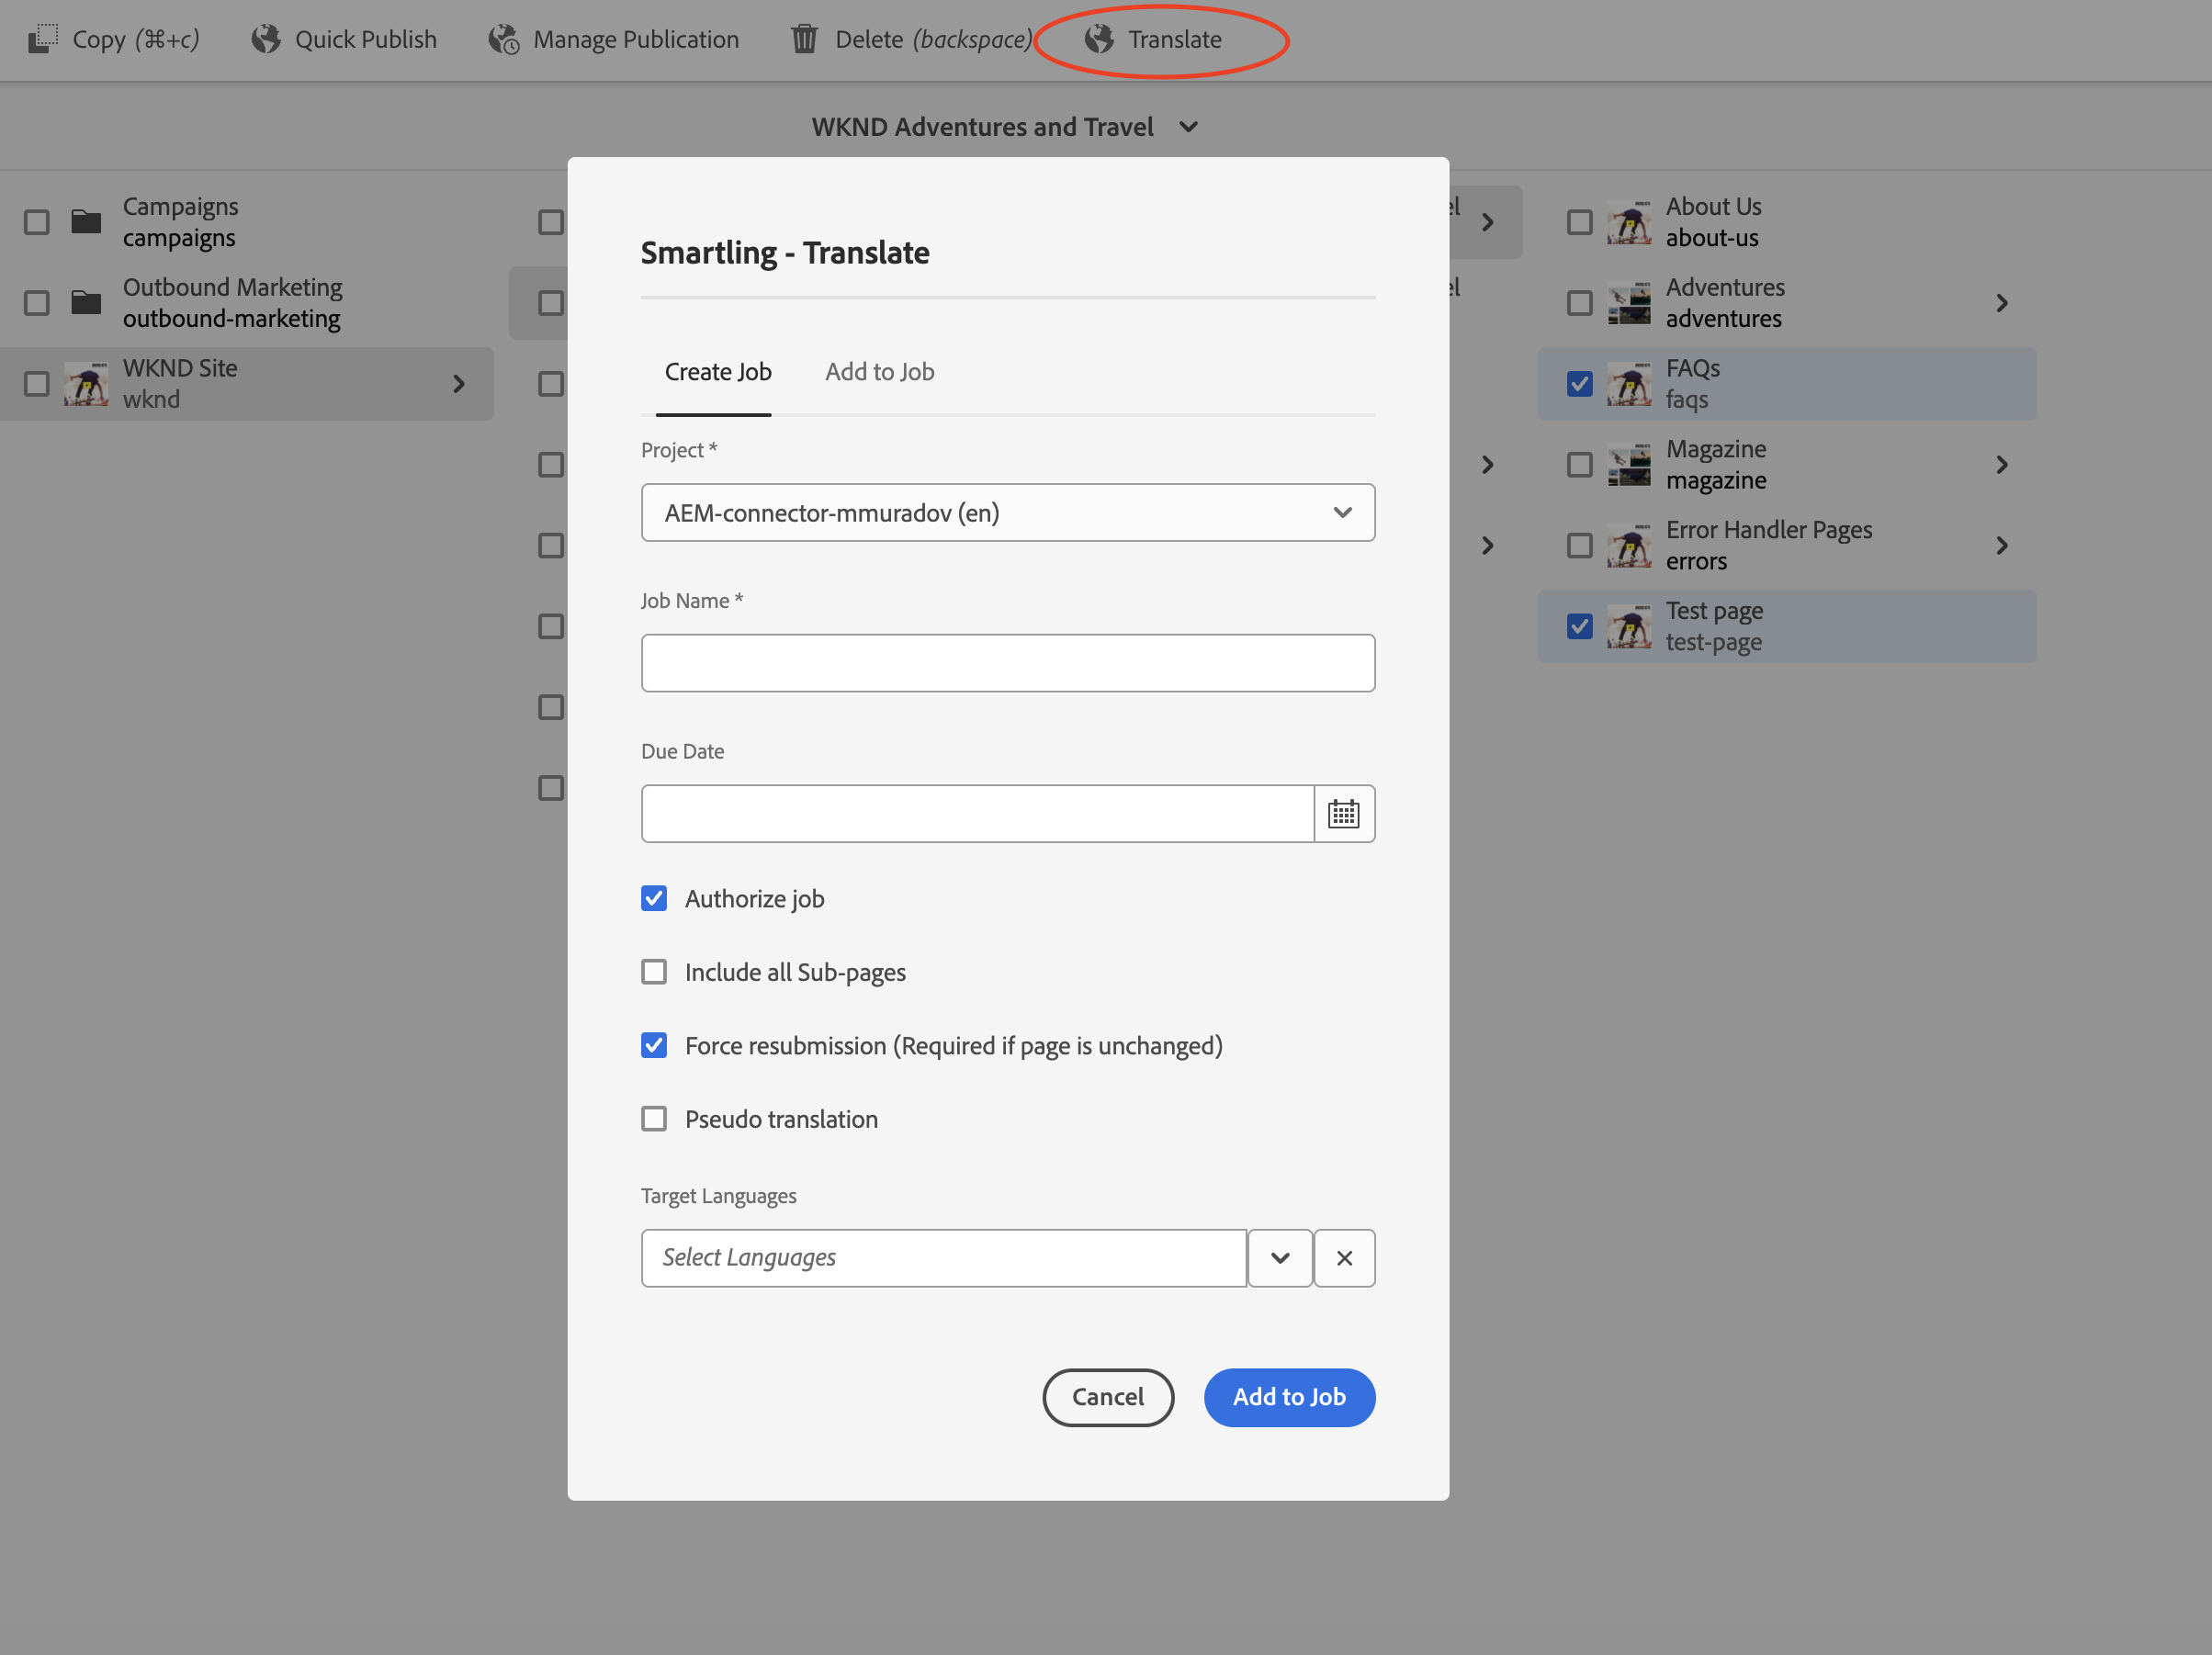Open the Due Date calendar picker

click(x=1343, y=813)
